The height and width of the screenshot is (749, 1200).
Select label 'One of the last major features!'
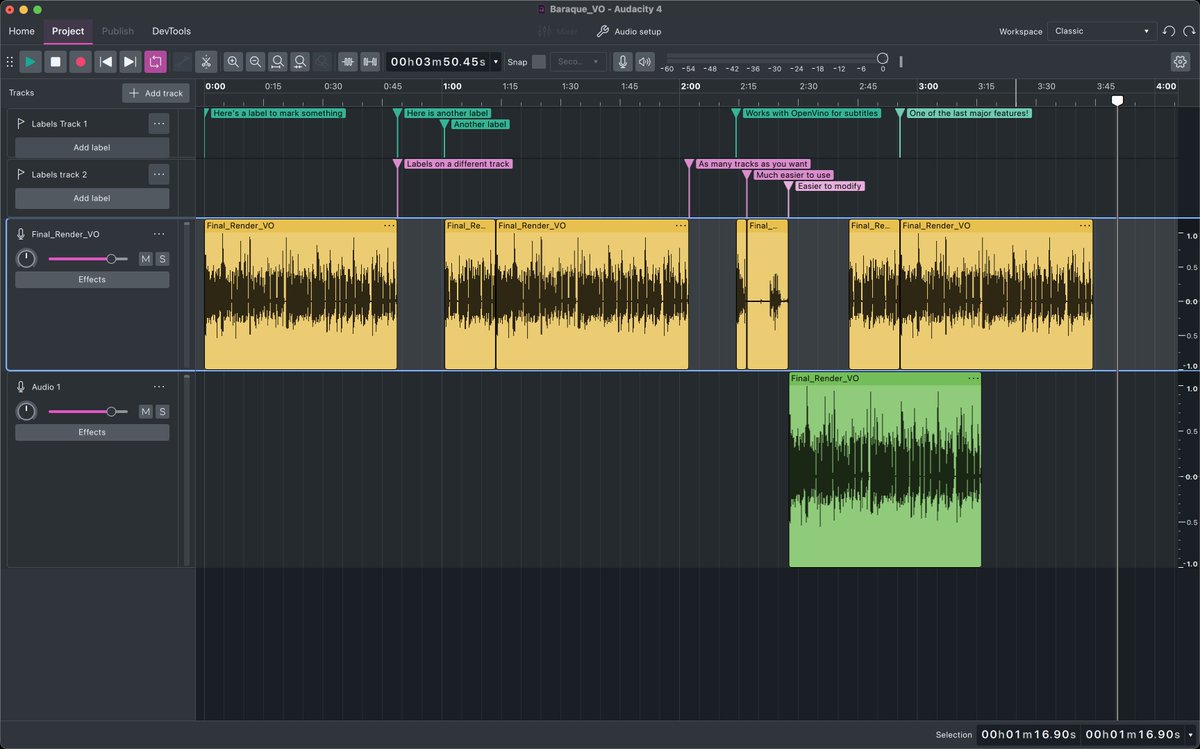click(x=969, y=113)
